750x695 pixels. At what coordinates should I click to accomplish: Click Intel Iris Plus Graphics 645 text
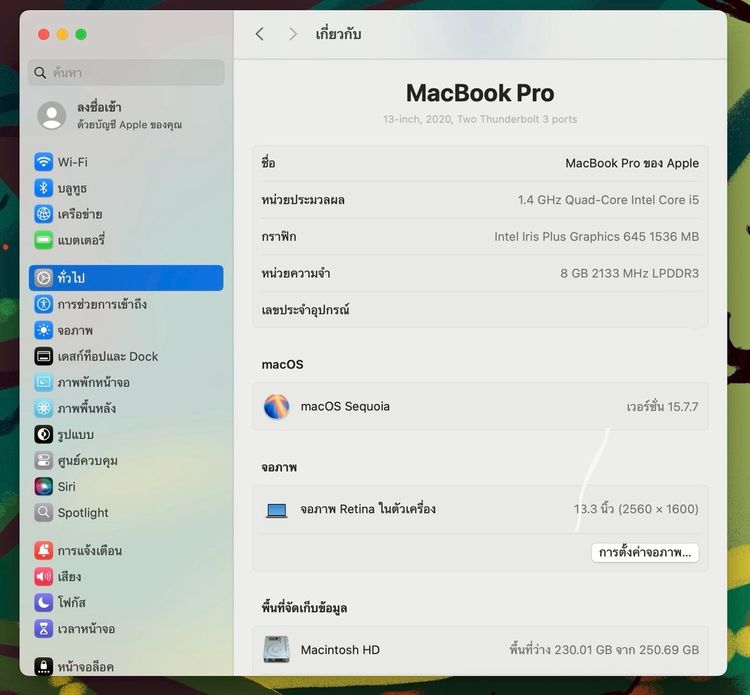tap(596, 236)
